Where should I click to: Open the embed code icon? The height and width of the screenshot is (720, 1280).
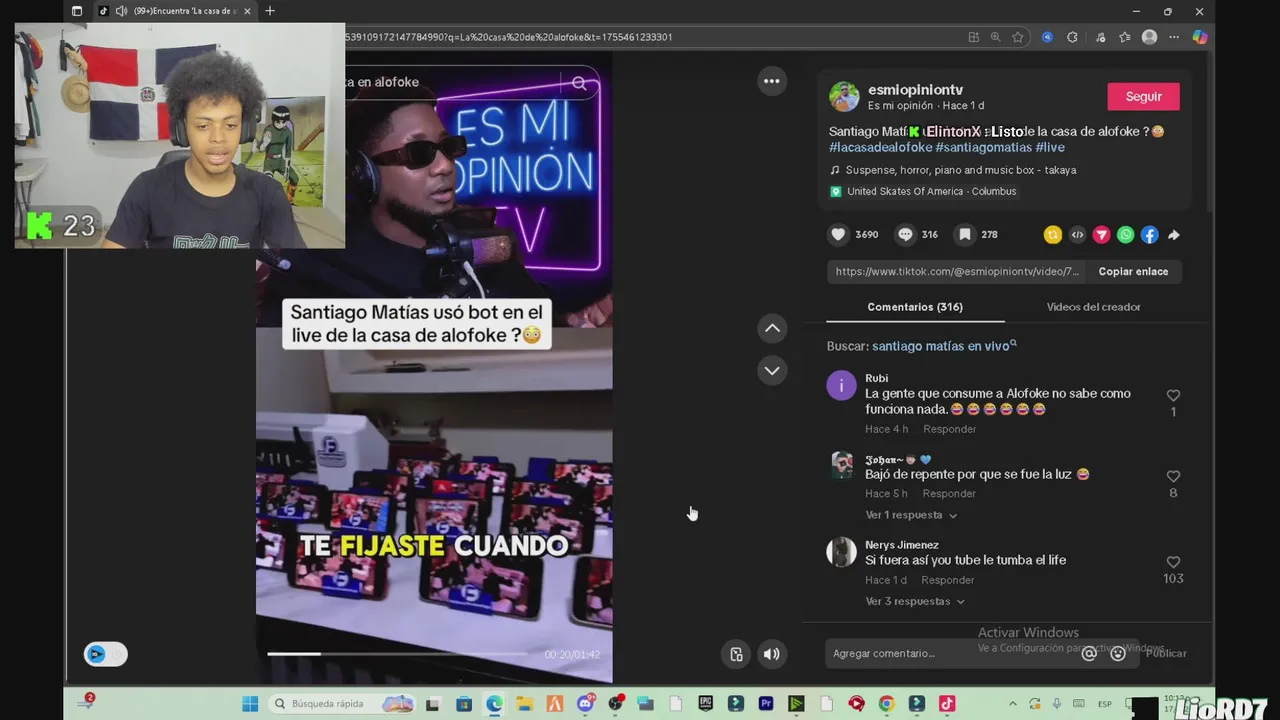tap(1077, 235)
